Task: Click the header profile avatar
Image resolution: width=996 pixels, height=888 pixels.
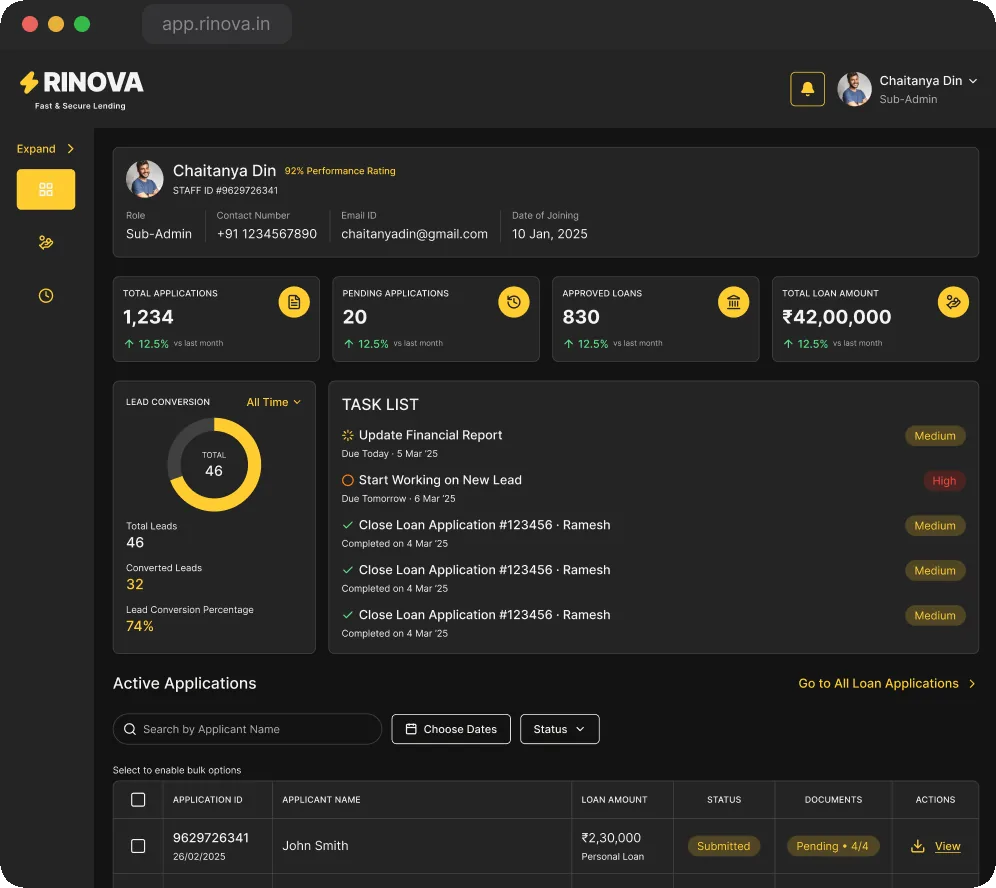Action: [854, 89]
